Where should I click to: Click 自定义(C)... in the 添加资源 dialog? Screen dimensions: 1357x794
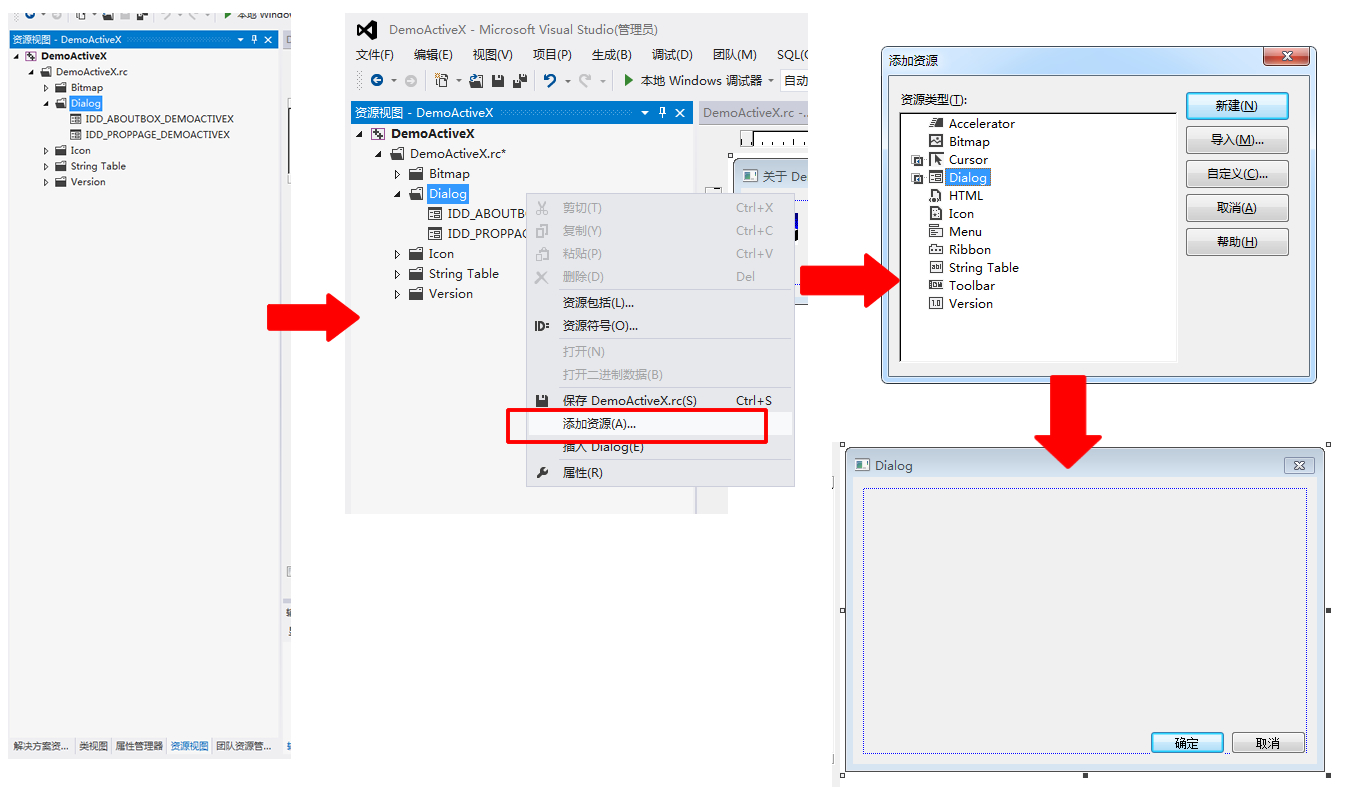[1237, 173]
